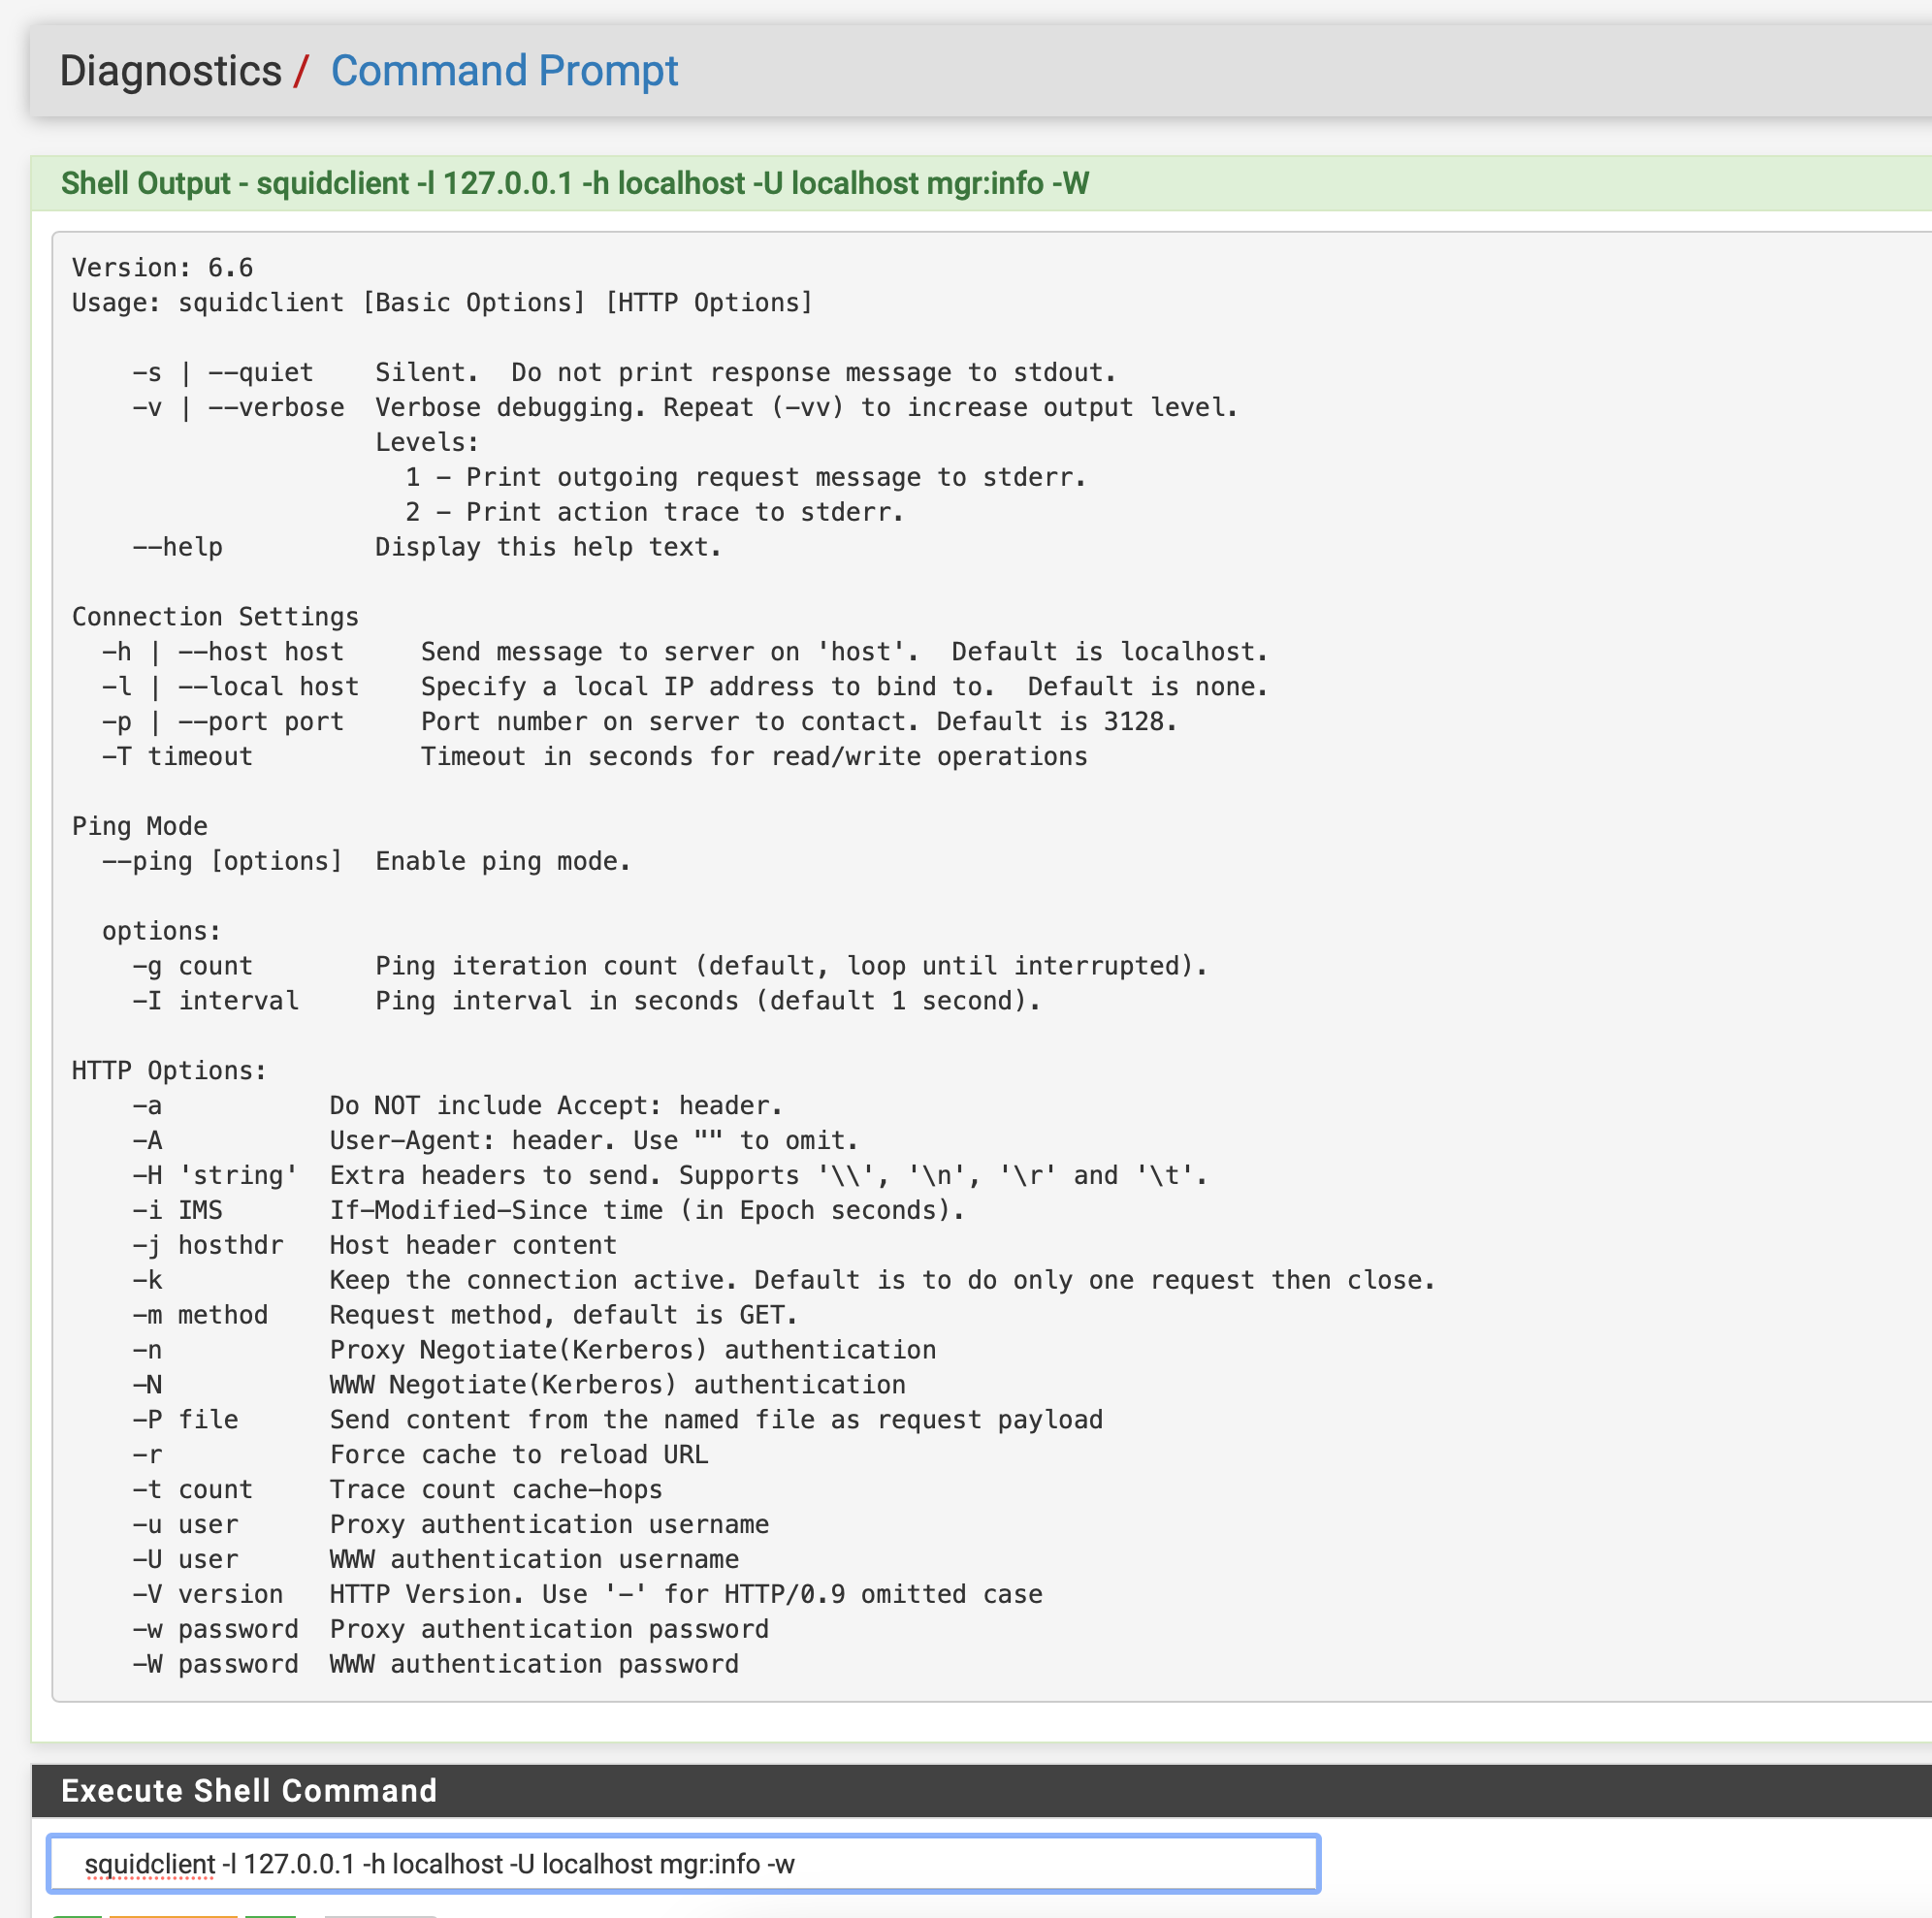Click the '-s | --quiet' option line
The image size is (1932, 1918).
click(624, 373)
